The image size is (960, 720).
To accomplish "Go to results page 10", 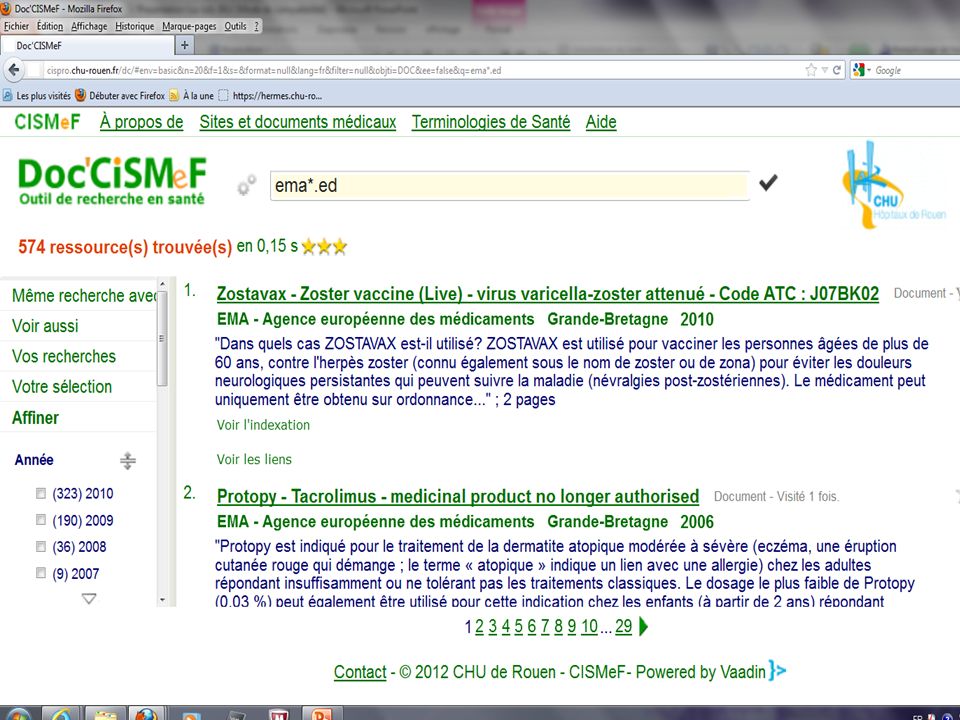I will pos(589,626).
